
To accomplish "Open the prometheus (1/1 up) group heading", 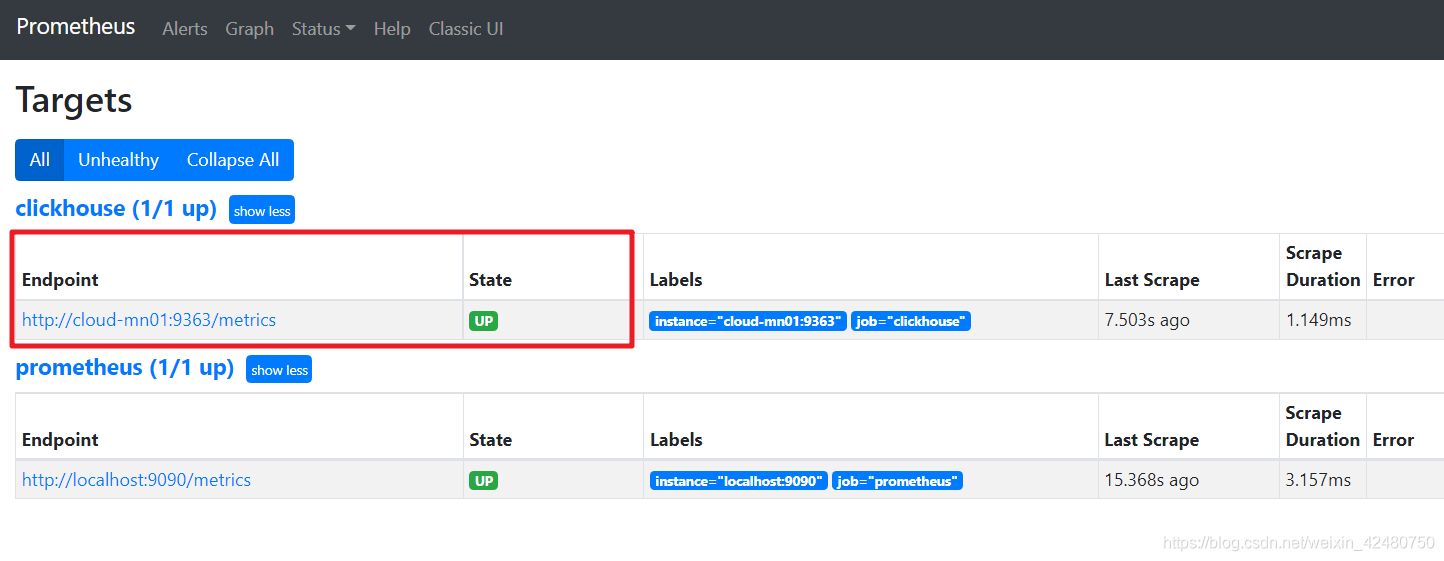I will tap(125, 367).
